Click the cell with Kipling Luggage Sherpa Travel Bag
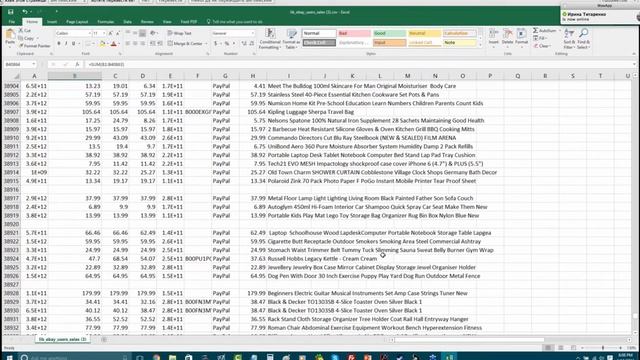The height and width of the screenshot is (360, 640). [x=311, y=112]
